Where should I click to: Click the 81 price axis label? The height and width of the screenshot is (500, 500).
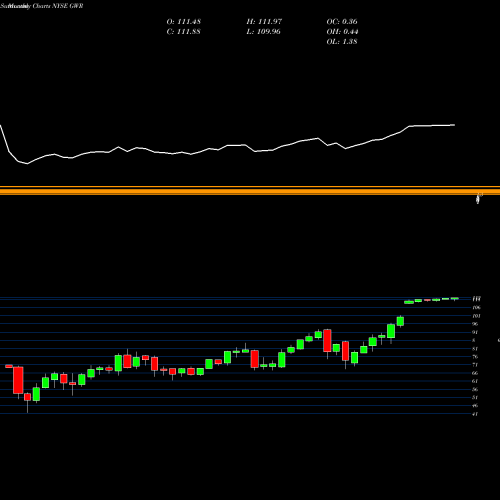475,349
